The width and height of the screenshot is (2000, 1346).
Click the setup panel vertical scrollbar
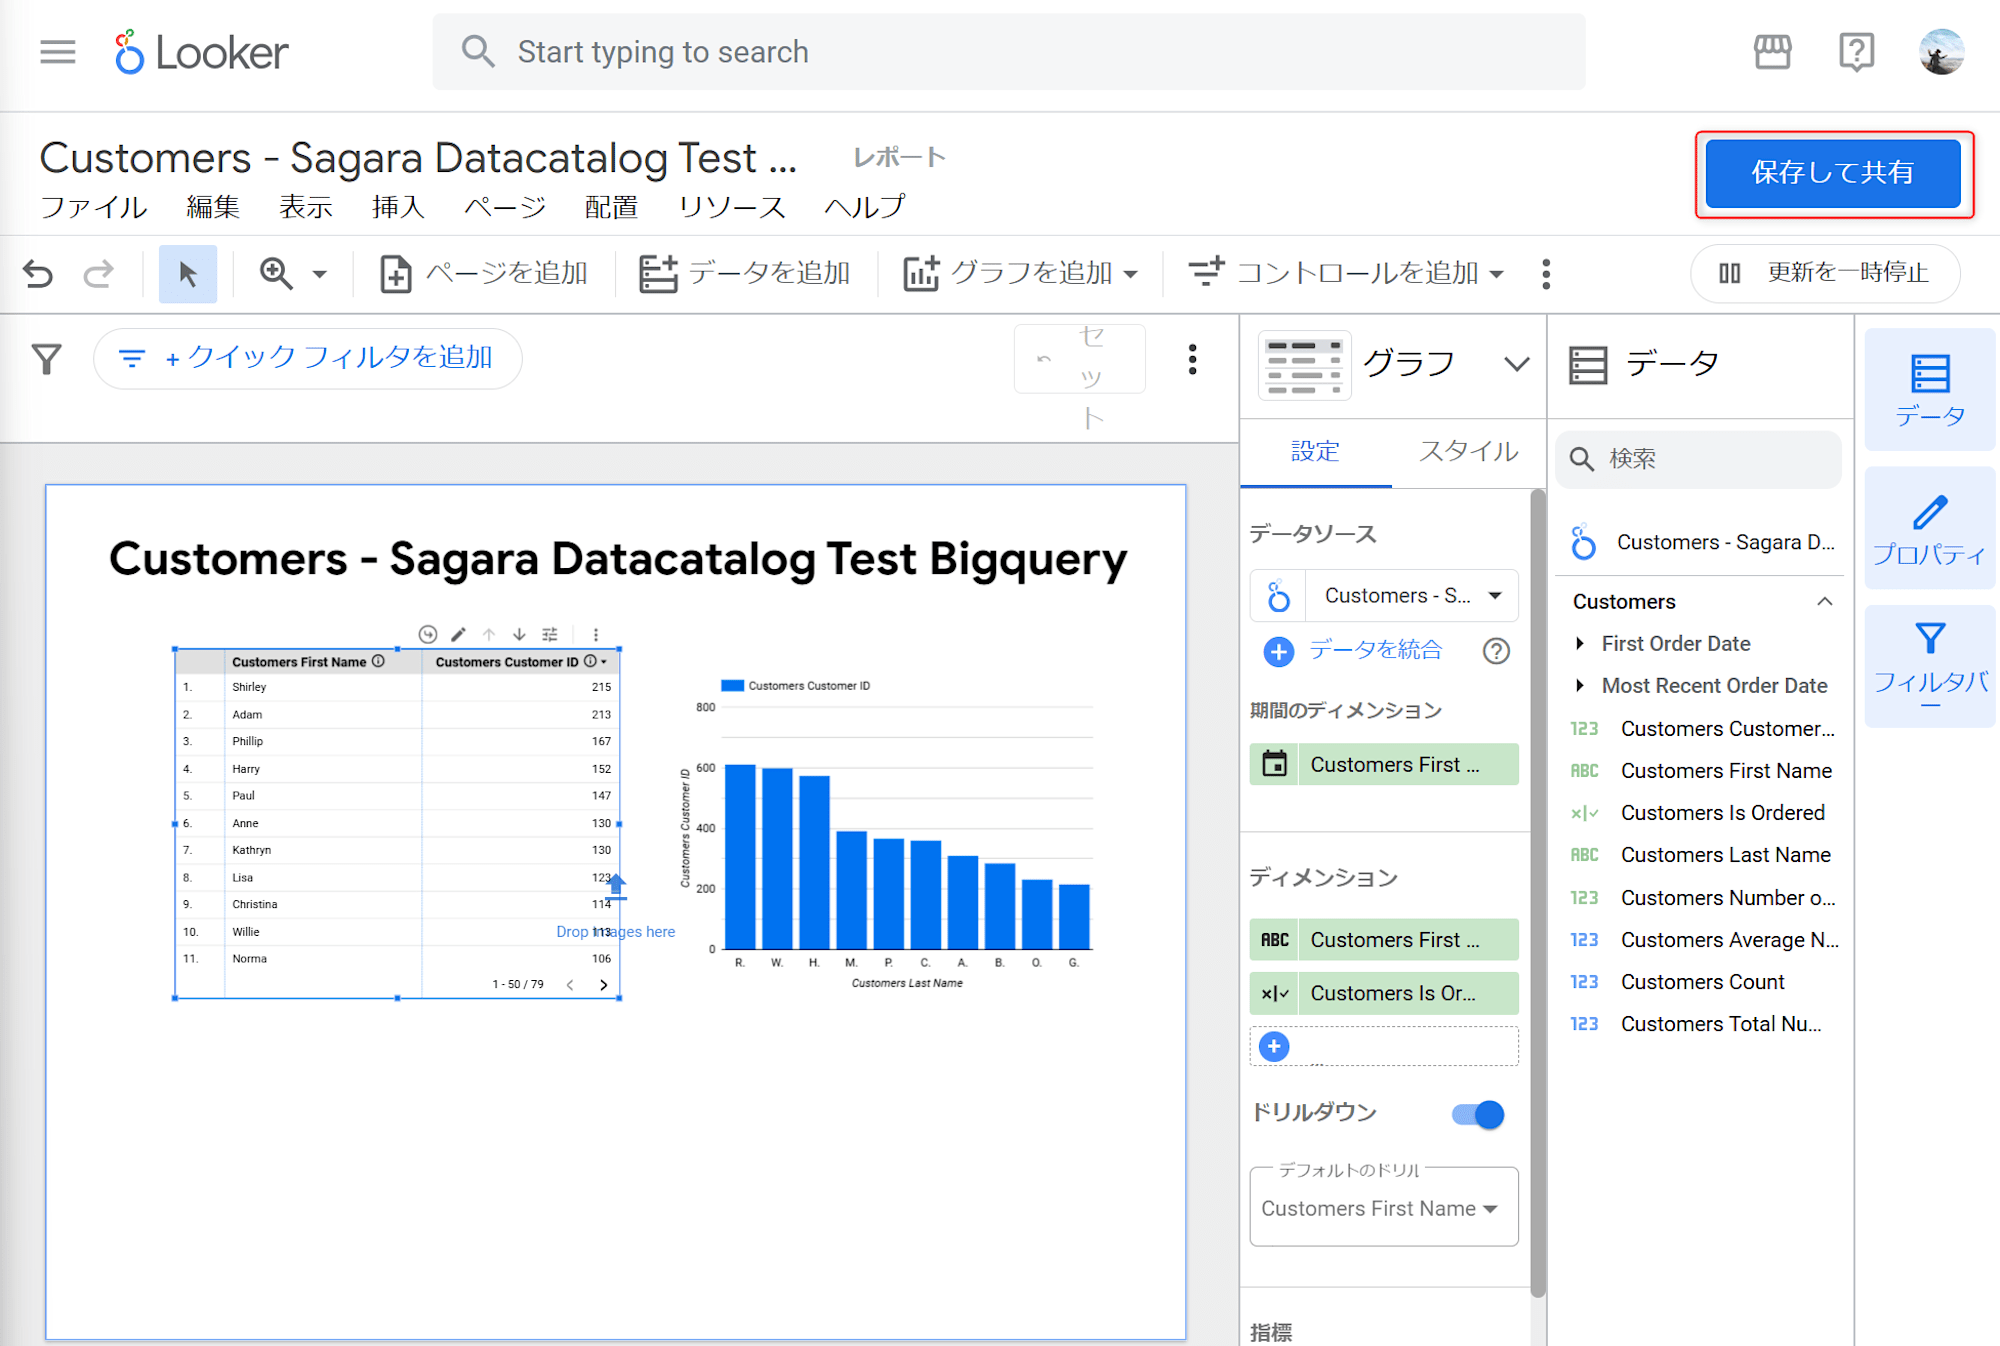pyautogui.click(x=1538, y=892)
